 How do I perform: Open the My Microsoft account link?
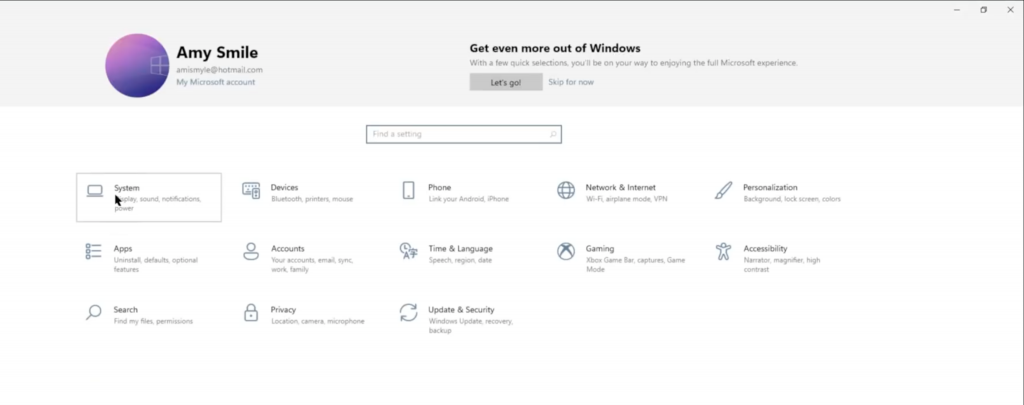click(216, 82)
